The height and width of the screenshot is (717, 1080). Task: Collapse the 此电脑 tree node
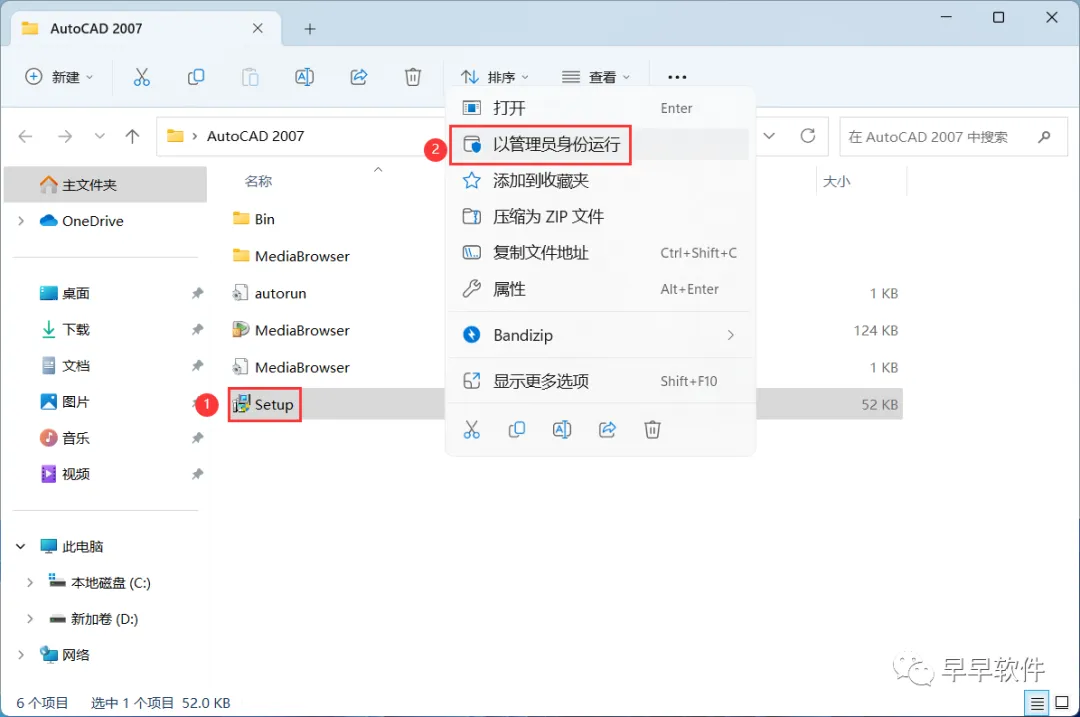pyautogui.click(x=21, y=546)
